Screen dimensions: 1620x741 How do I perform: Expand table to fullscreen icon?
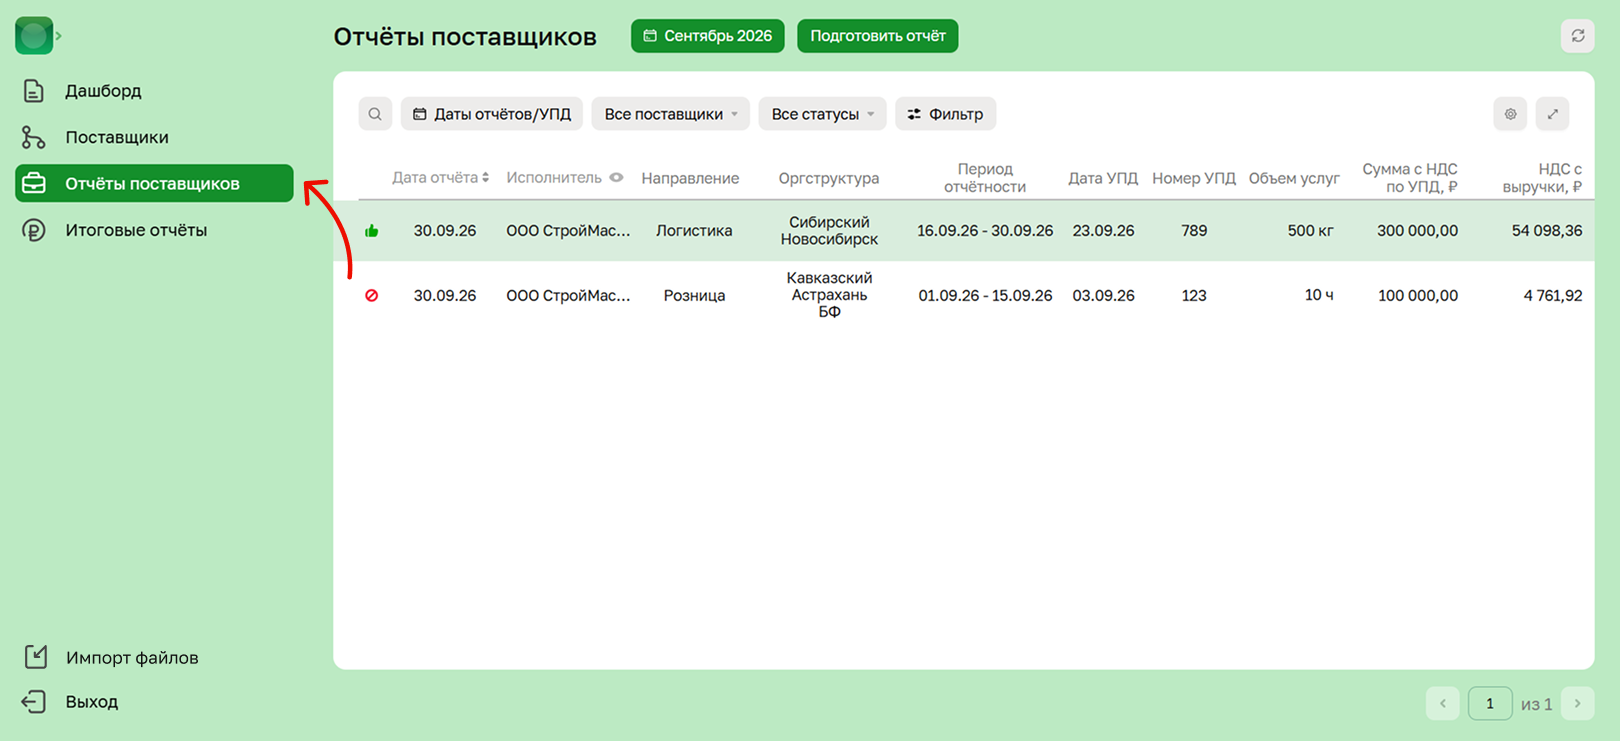1552,114
